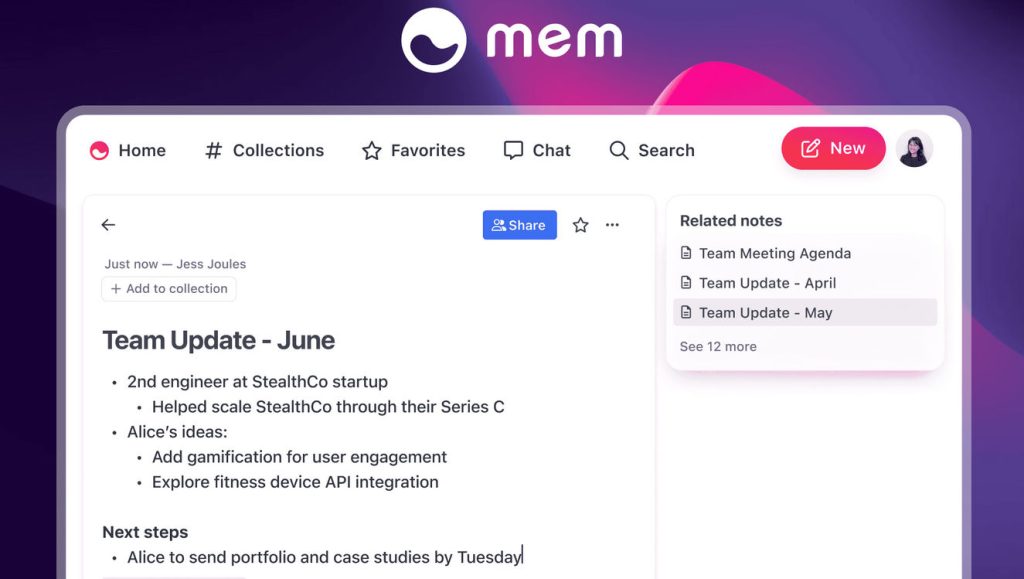Go to Favorites tab
1024x579 pixels.
click(x=413, y=151)
